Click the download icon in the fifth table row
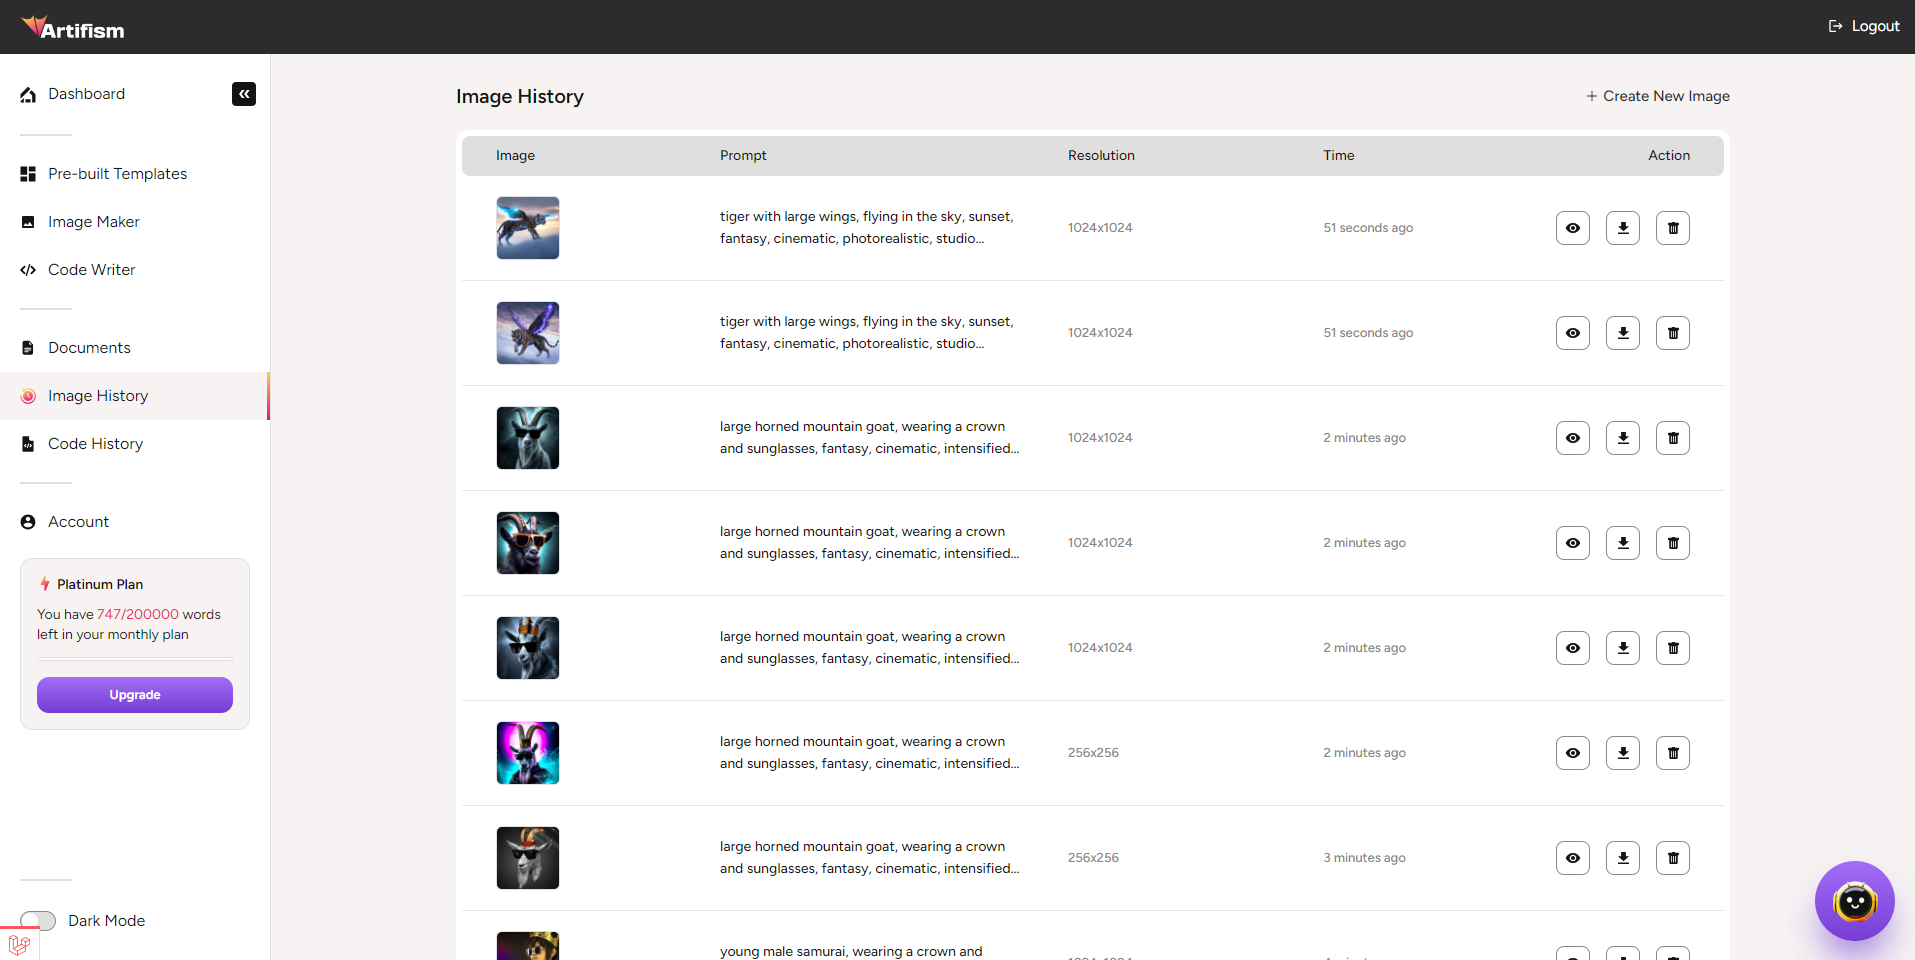This screenshot has width=1915, height=960. click(1623, 648)
